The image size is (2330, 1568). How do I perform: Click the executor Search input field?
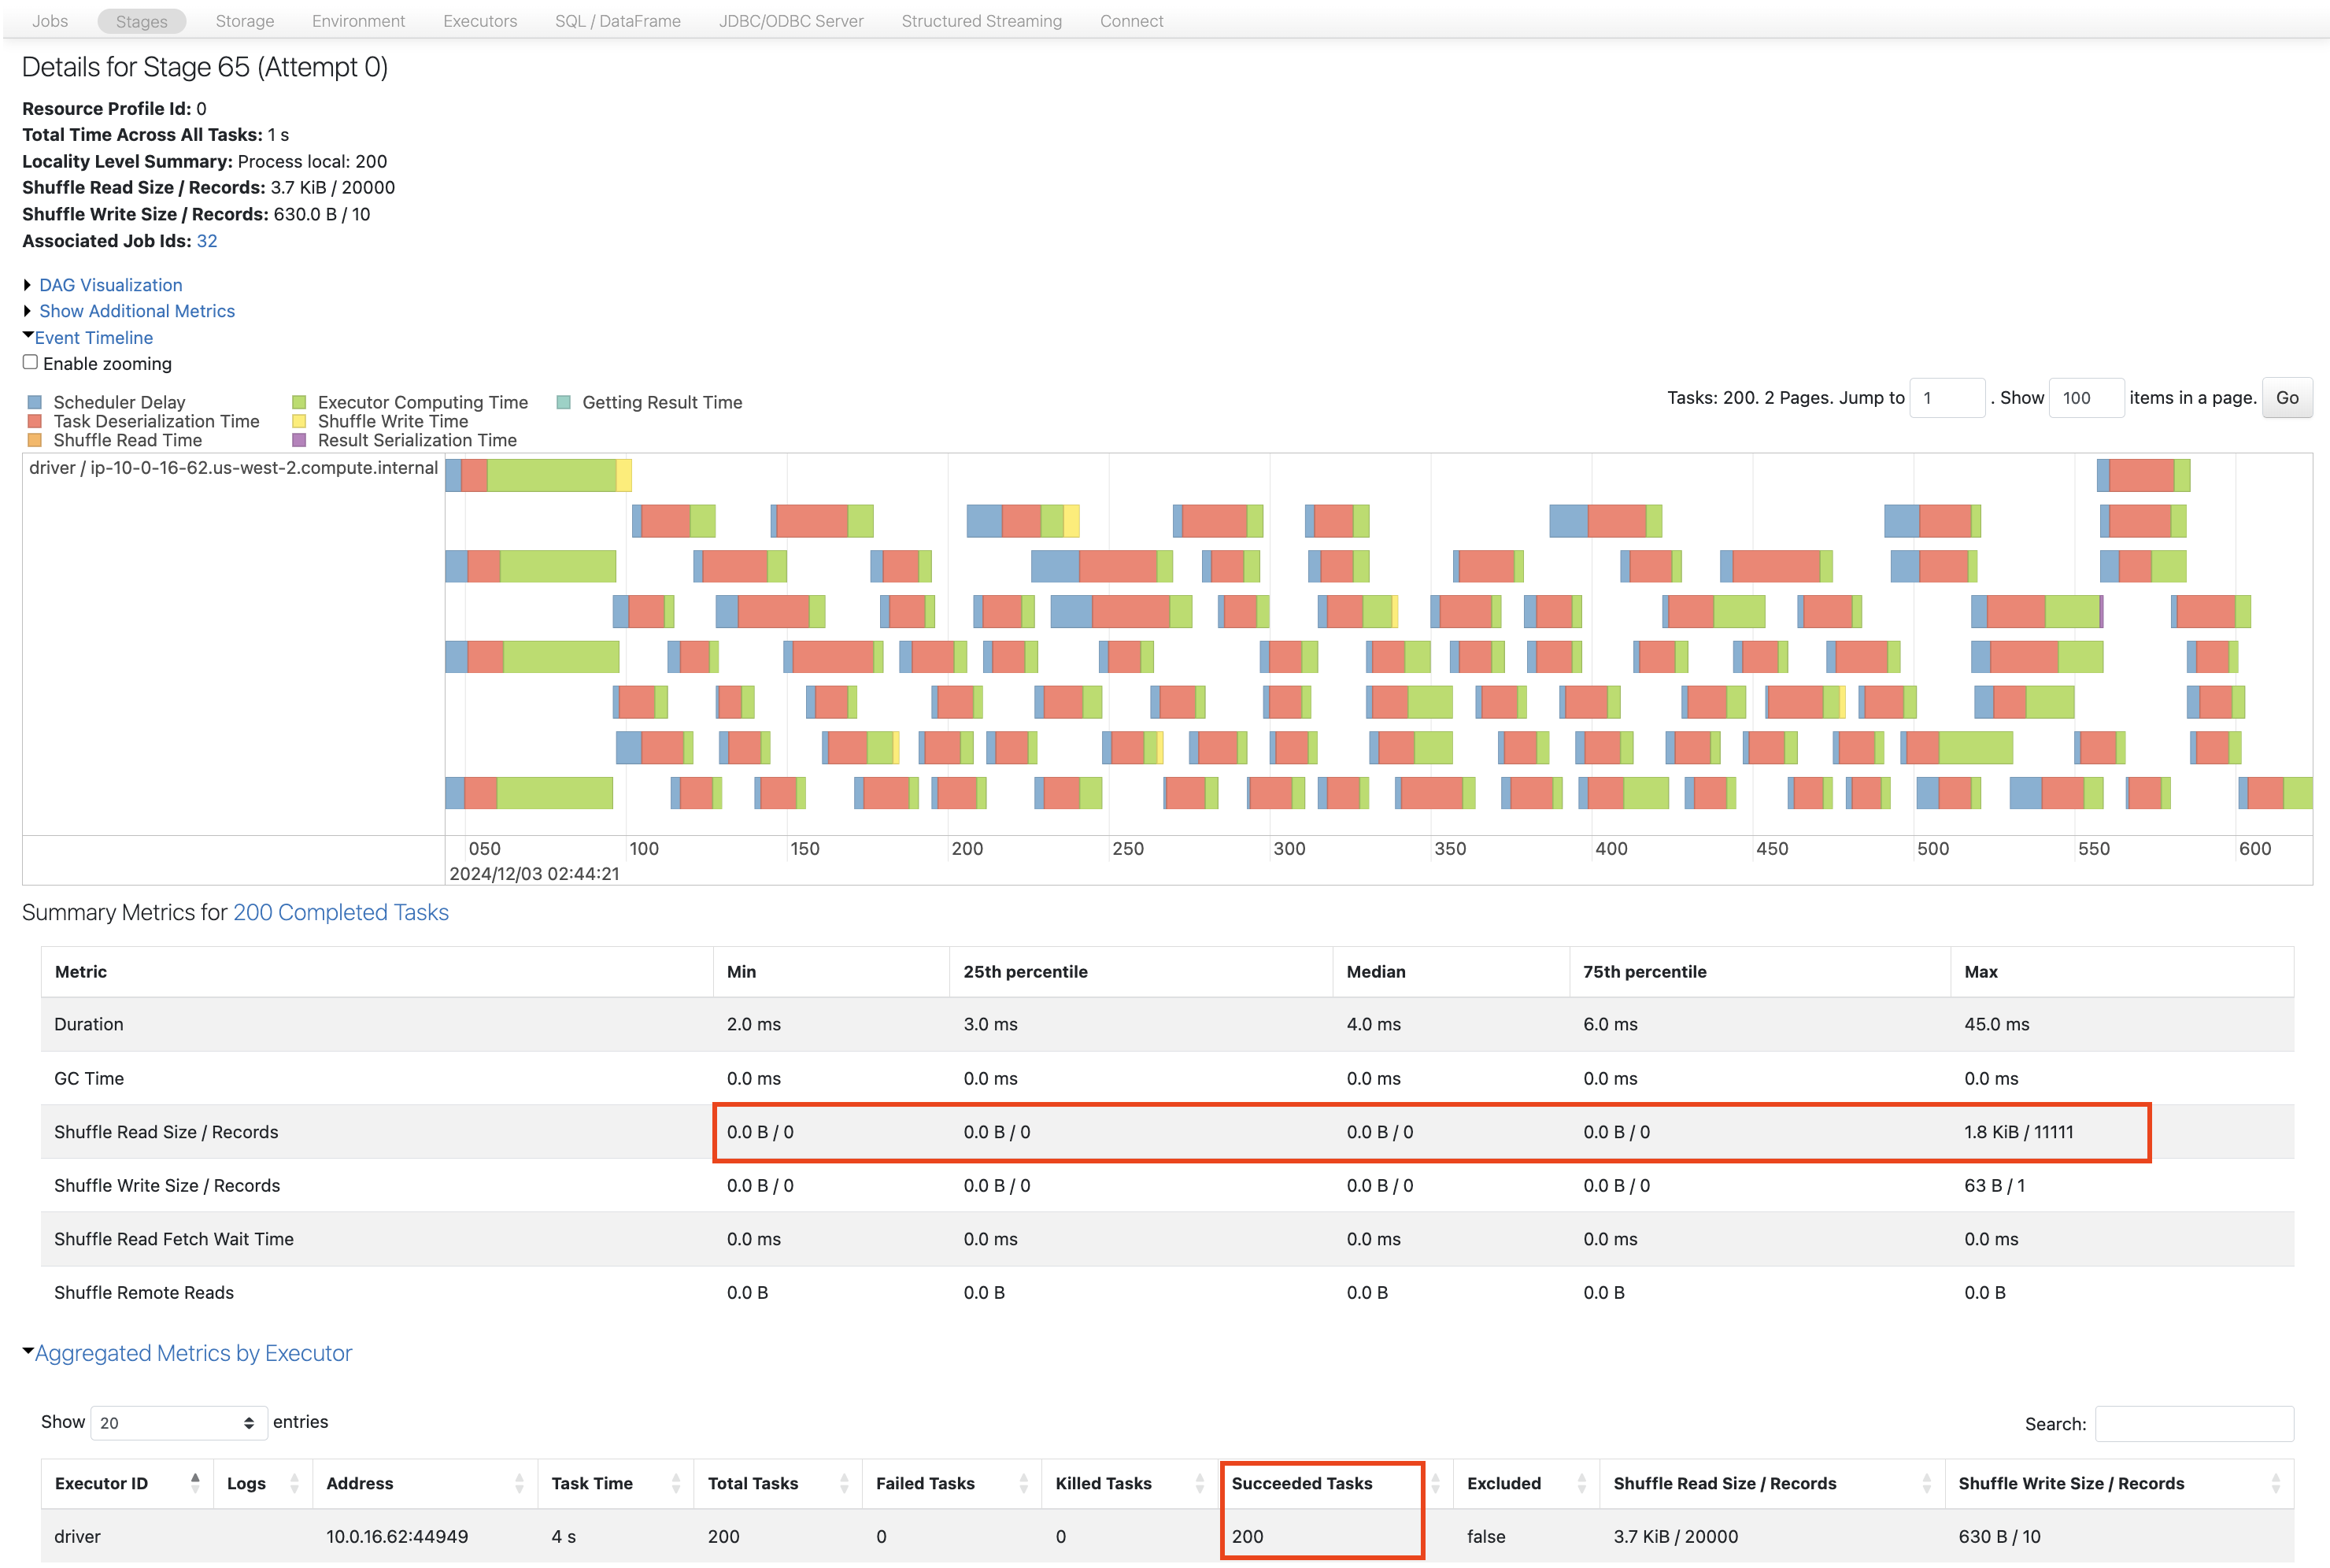(2193, 1423)
